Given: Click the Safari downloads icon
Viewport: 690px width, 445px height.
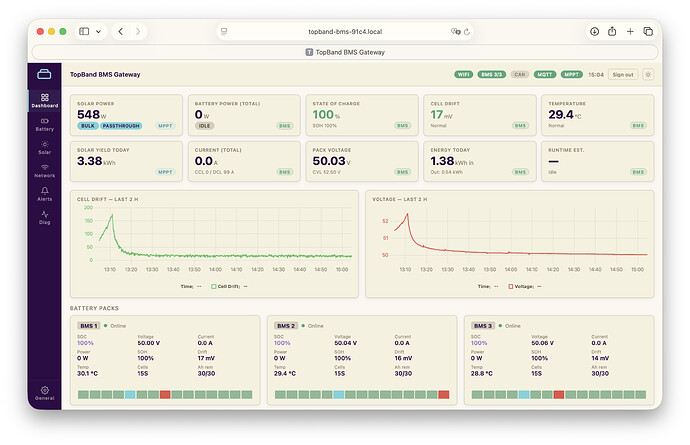Looking at the screenshot, I should tap(594, 31).
